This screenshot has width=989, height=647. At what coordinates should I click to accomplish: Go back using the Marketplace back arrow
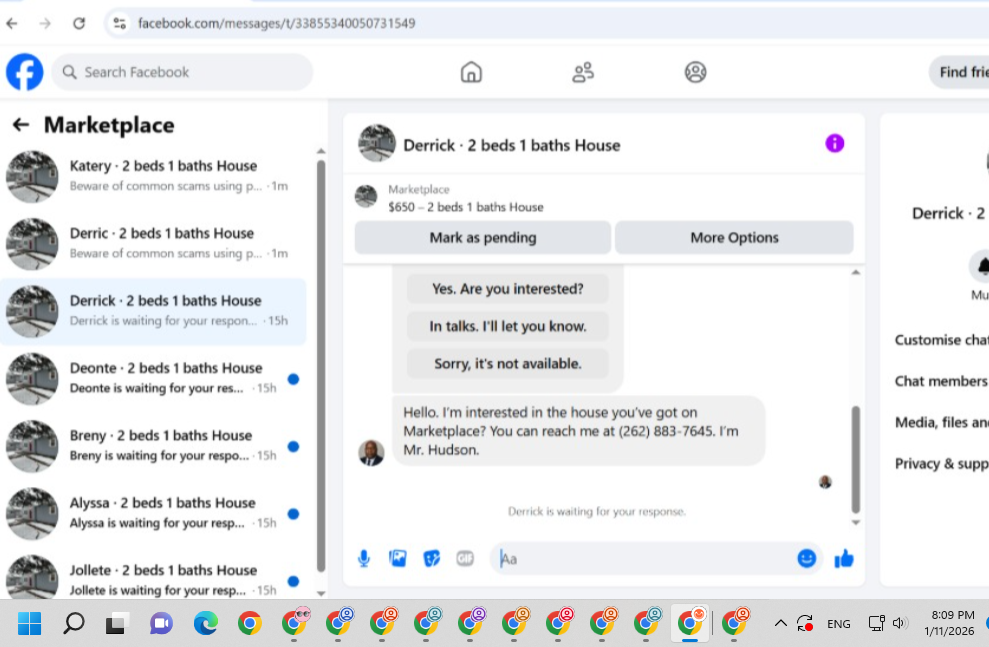(x=21, y=125)
